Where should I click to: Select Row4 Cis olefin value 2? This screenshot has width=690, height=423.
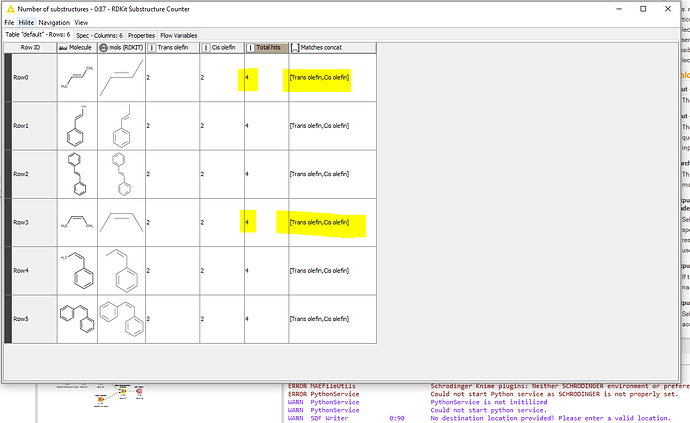click(222, 271)
